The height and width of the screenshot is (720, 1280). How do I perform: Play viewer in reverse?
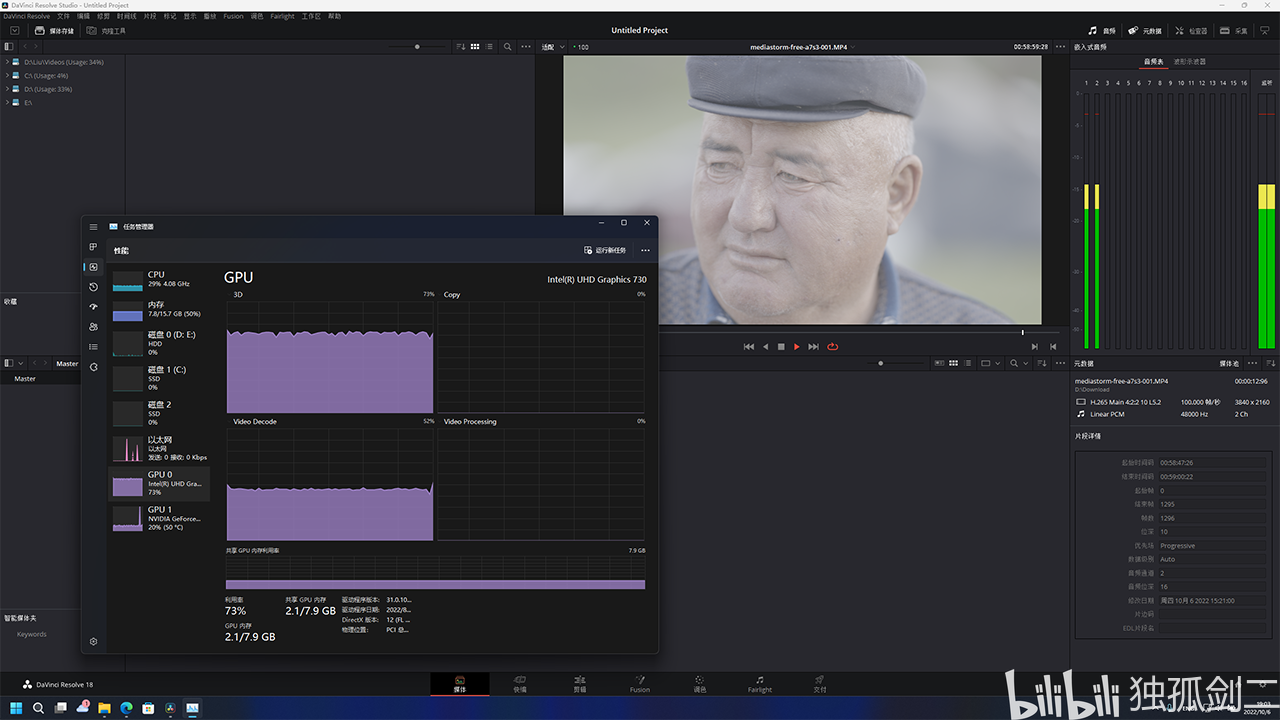coord(766,347)
